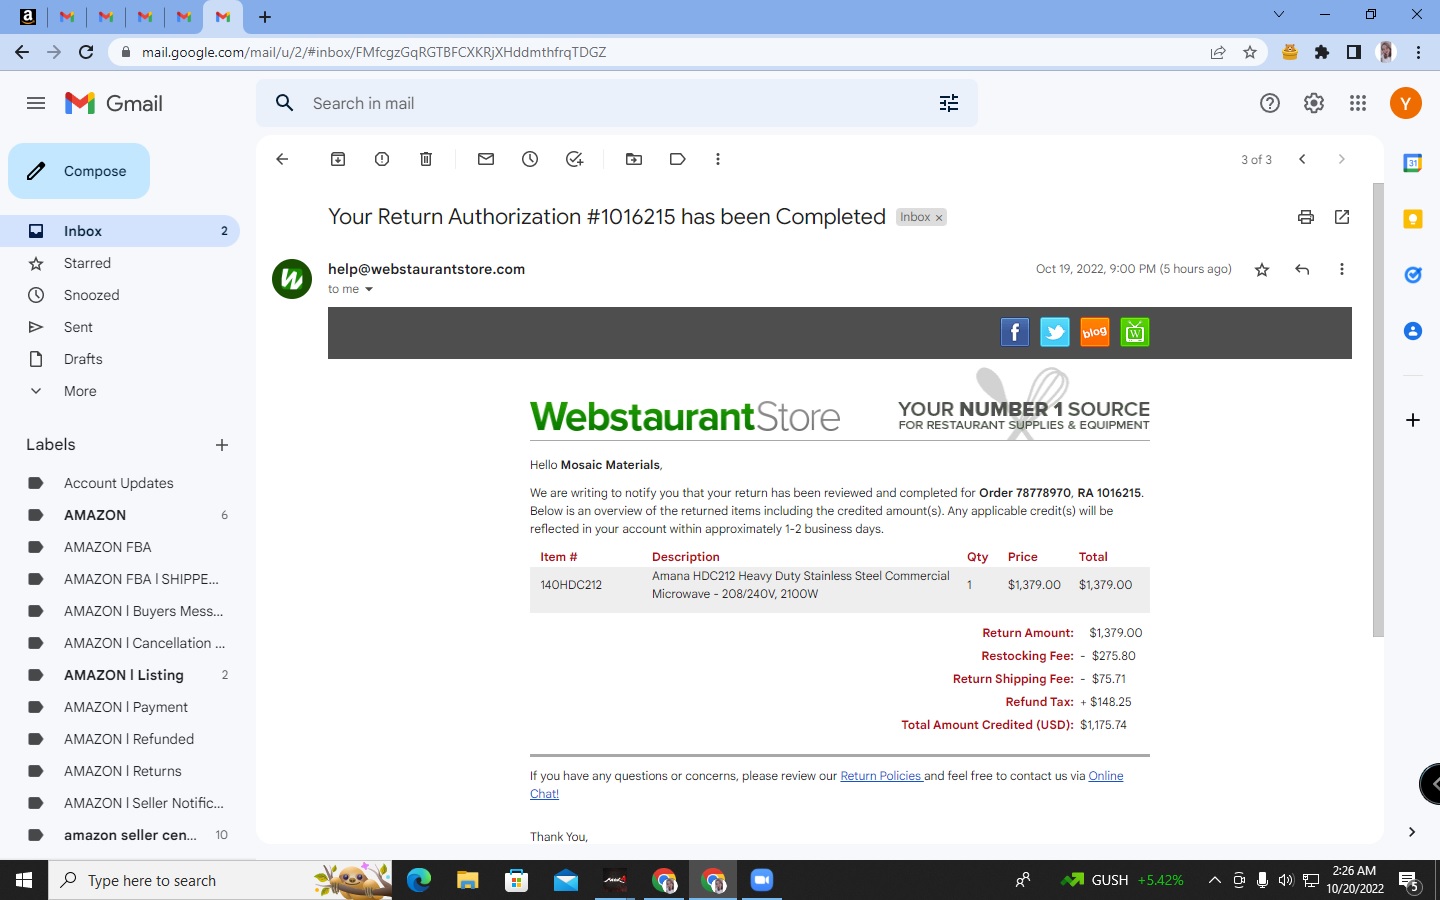Remove the Inbox label from conversation
This screenshot has width=1440, height=900.
(x=939, y=218)
